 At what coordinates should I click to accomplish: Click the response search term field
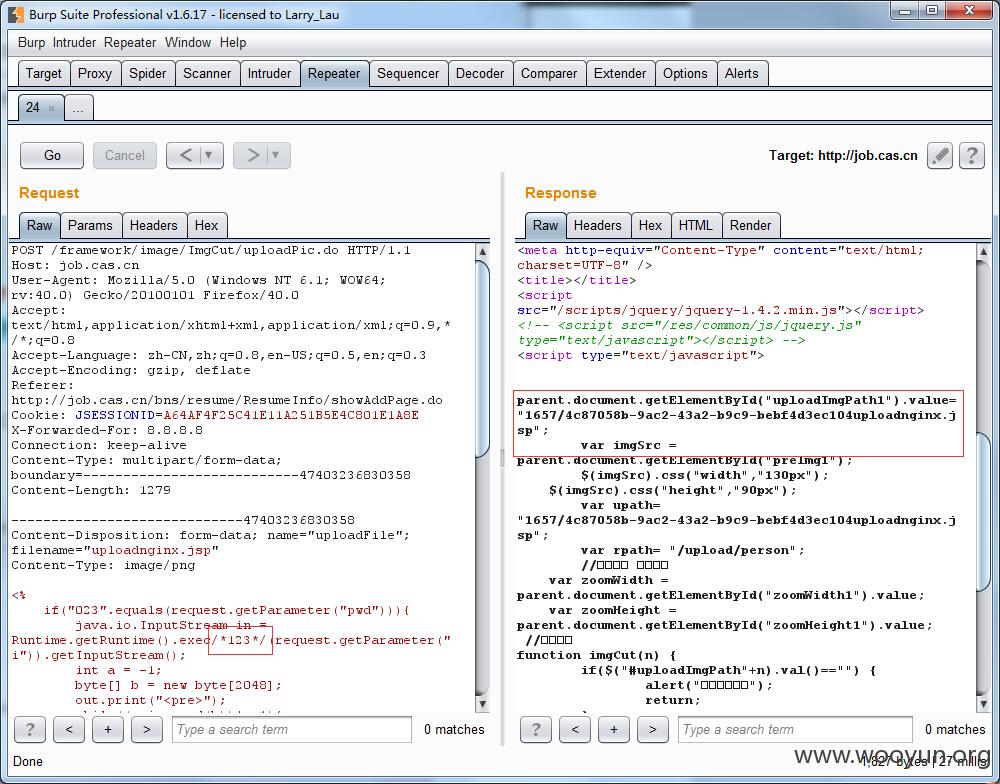click(795, 729)
